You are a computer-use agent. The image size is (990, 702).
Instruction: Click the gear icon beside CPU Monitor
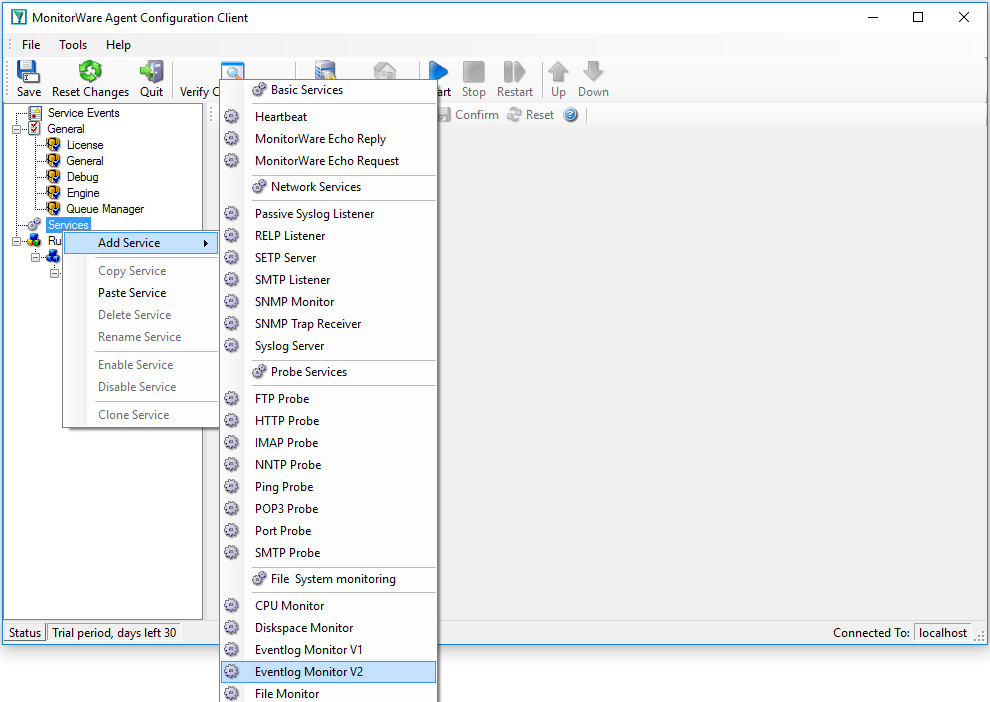pos(232,606)
